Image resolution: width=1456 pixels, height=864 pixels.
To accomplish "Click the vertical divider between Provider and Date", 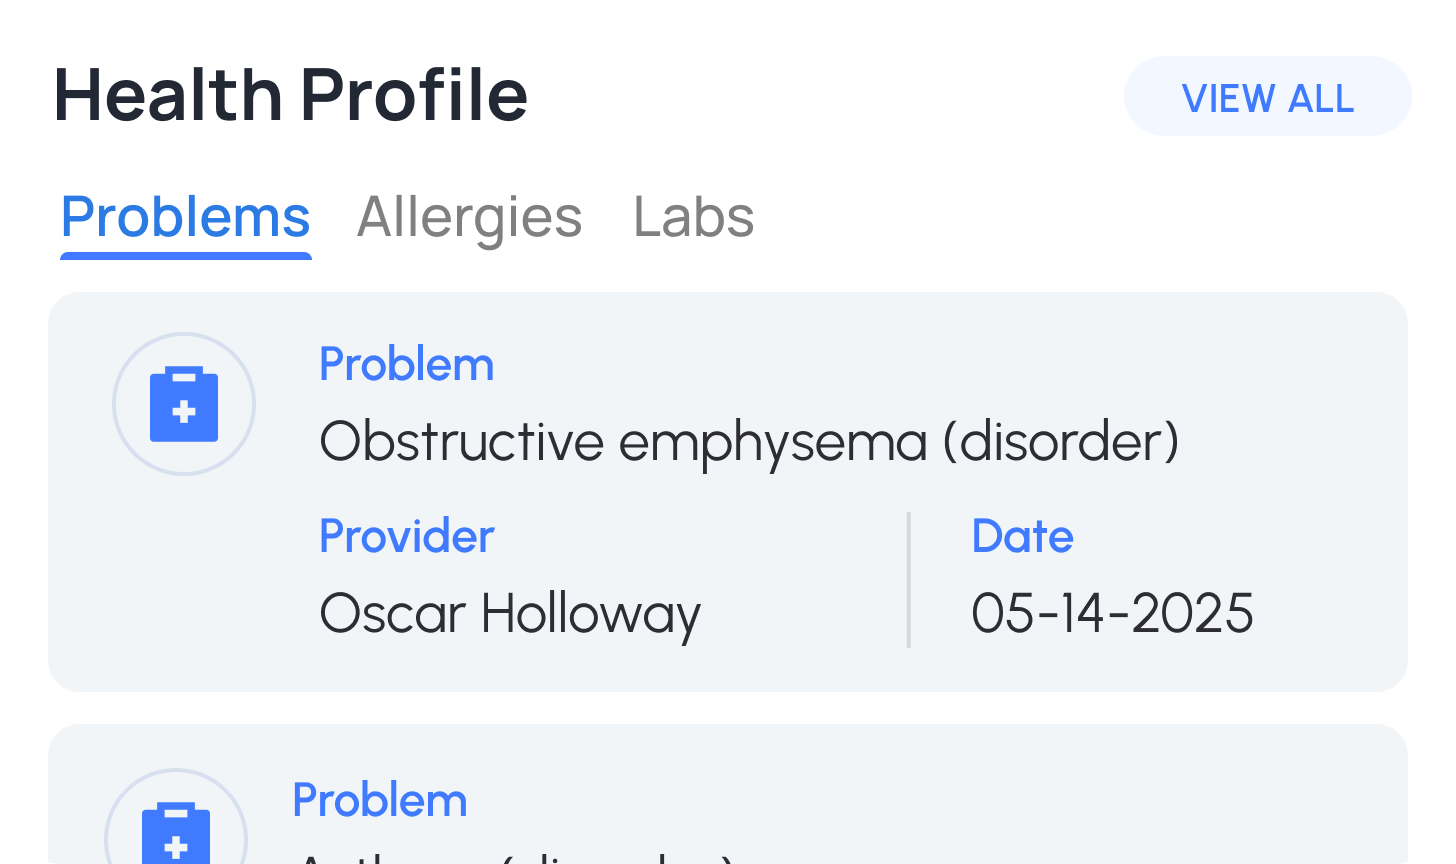I will [908, 580].
